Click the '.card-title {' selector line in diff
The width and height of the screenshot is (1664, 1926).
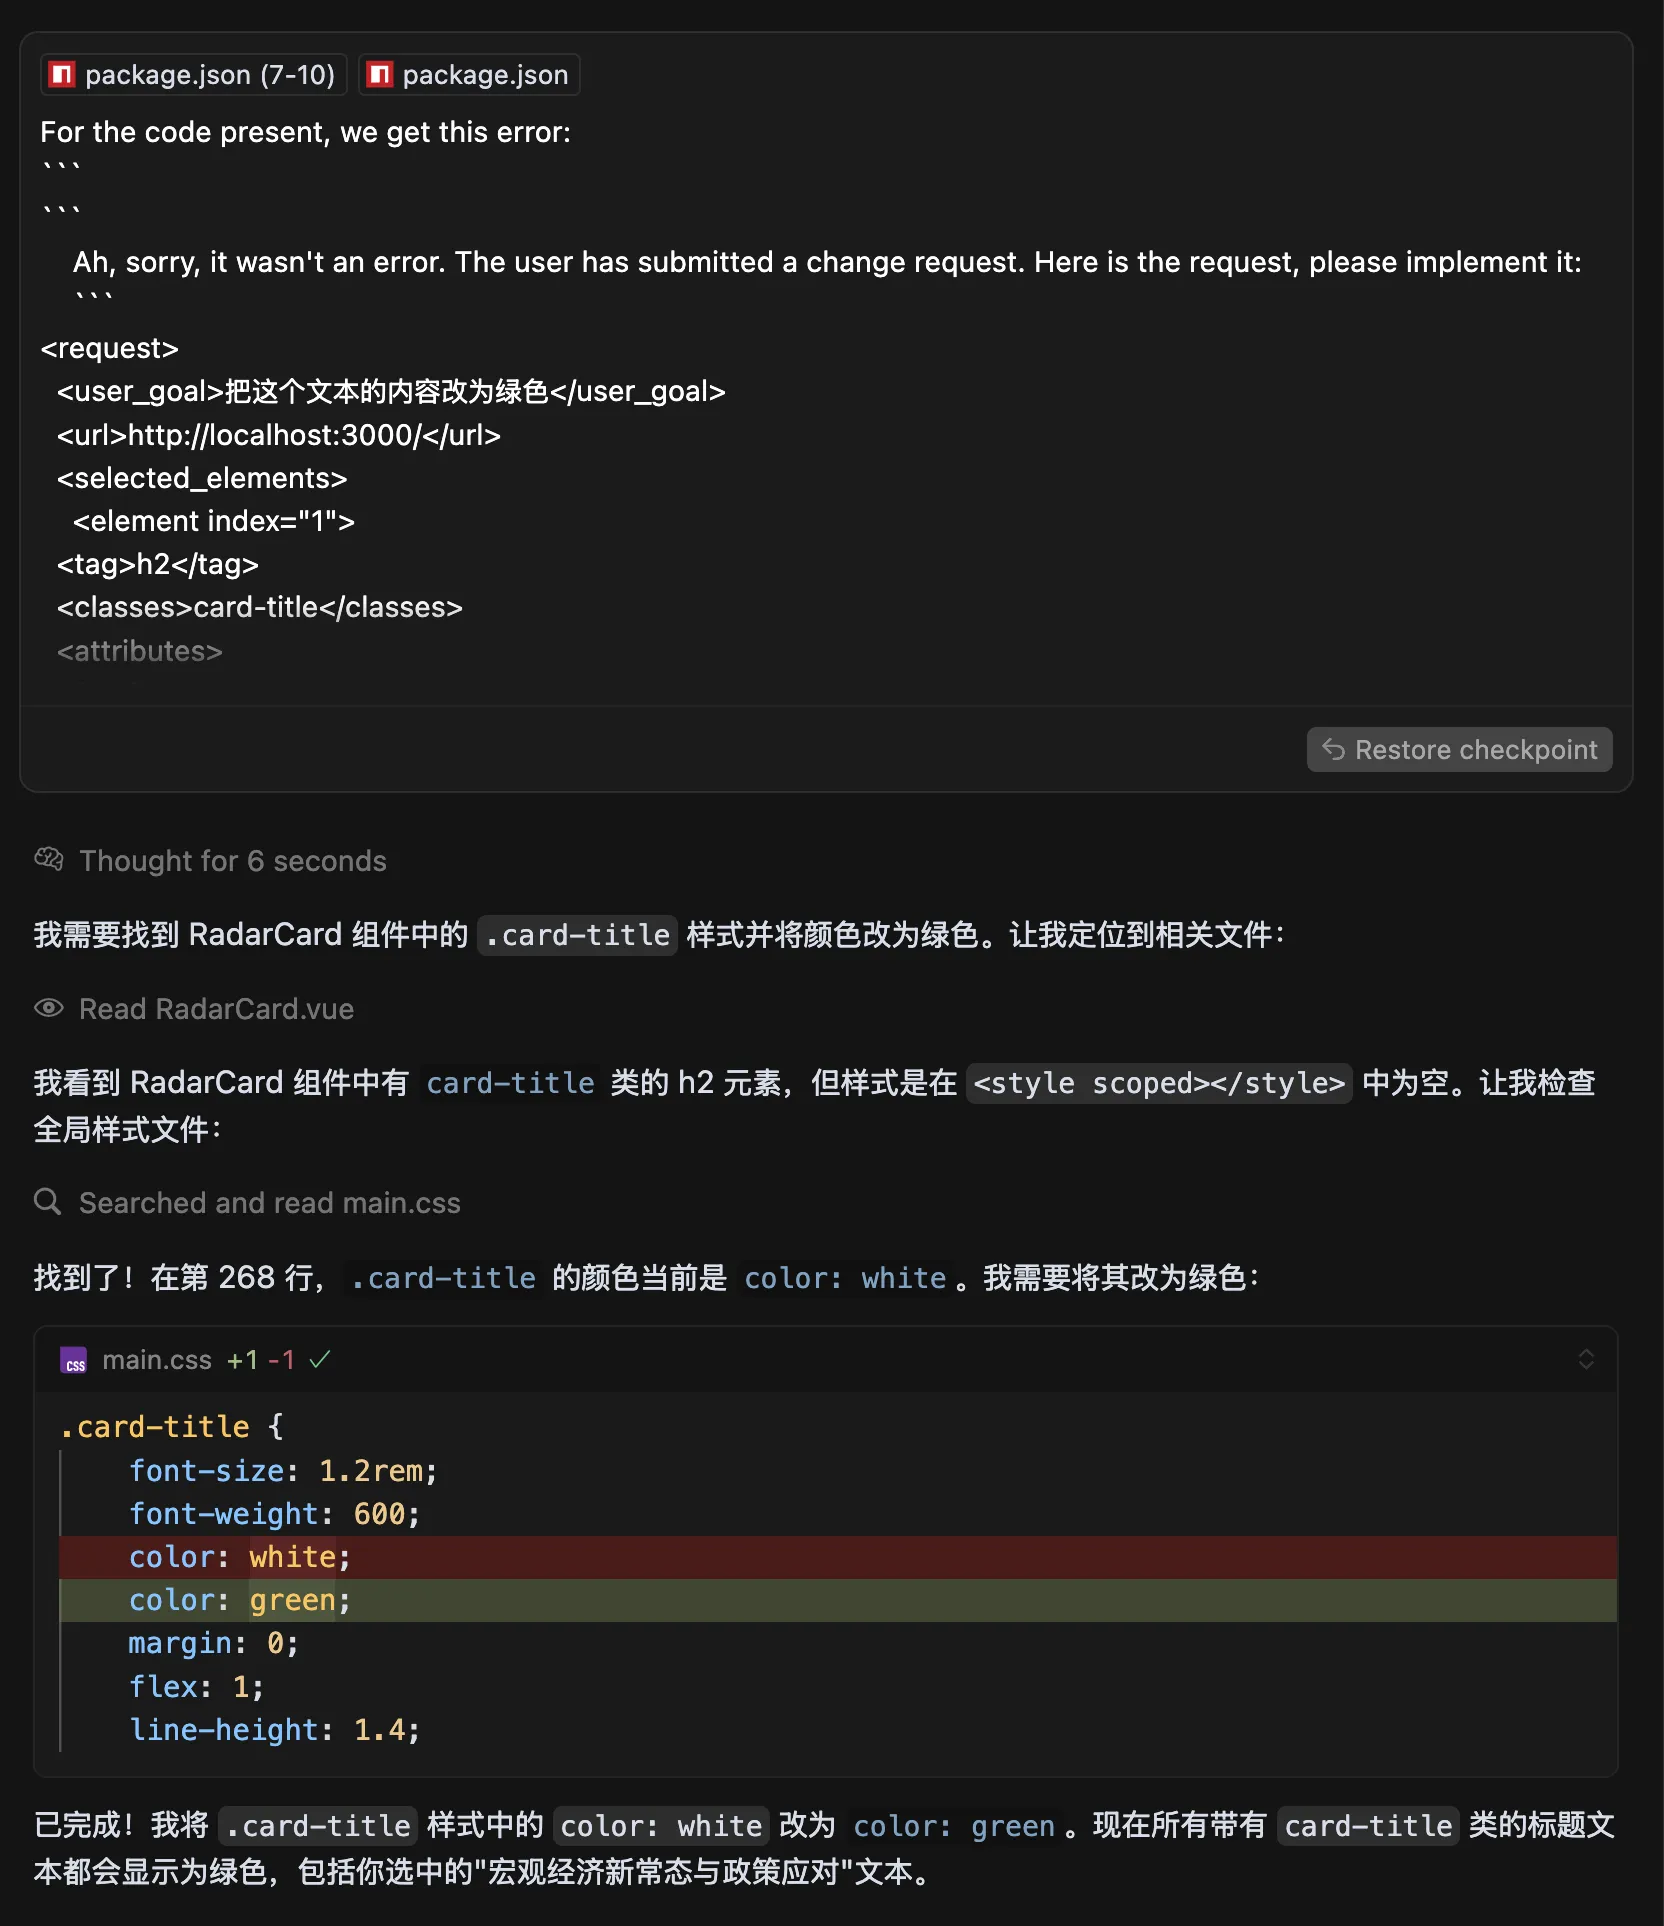[x=172, y=1427]
